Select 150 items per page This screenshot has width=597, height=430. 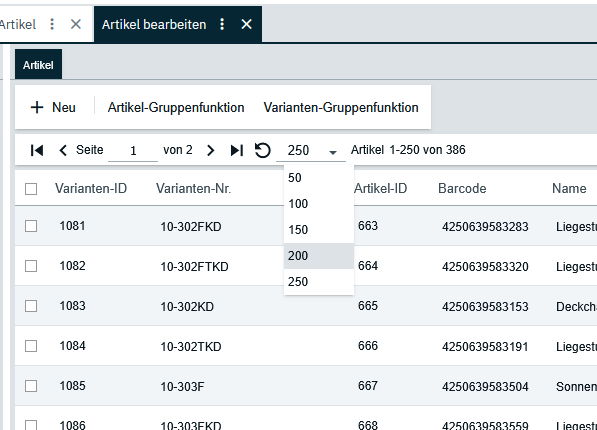tap(319, 230)
